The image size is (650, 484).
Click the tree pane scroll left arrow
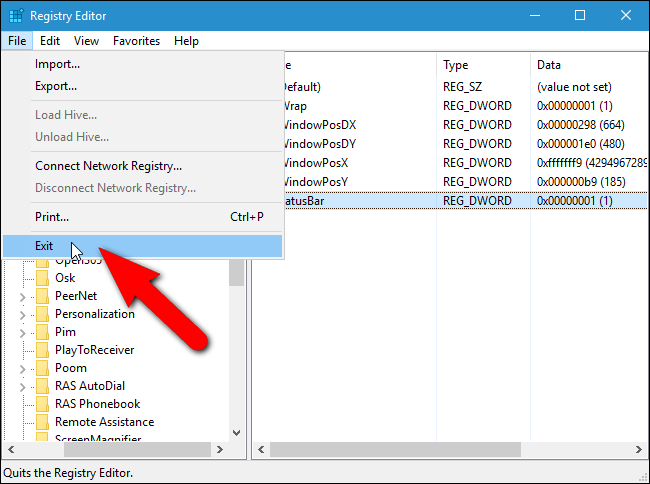[11, 450]
